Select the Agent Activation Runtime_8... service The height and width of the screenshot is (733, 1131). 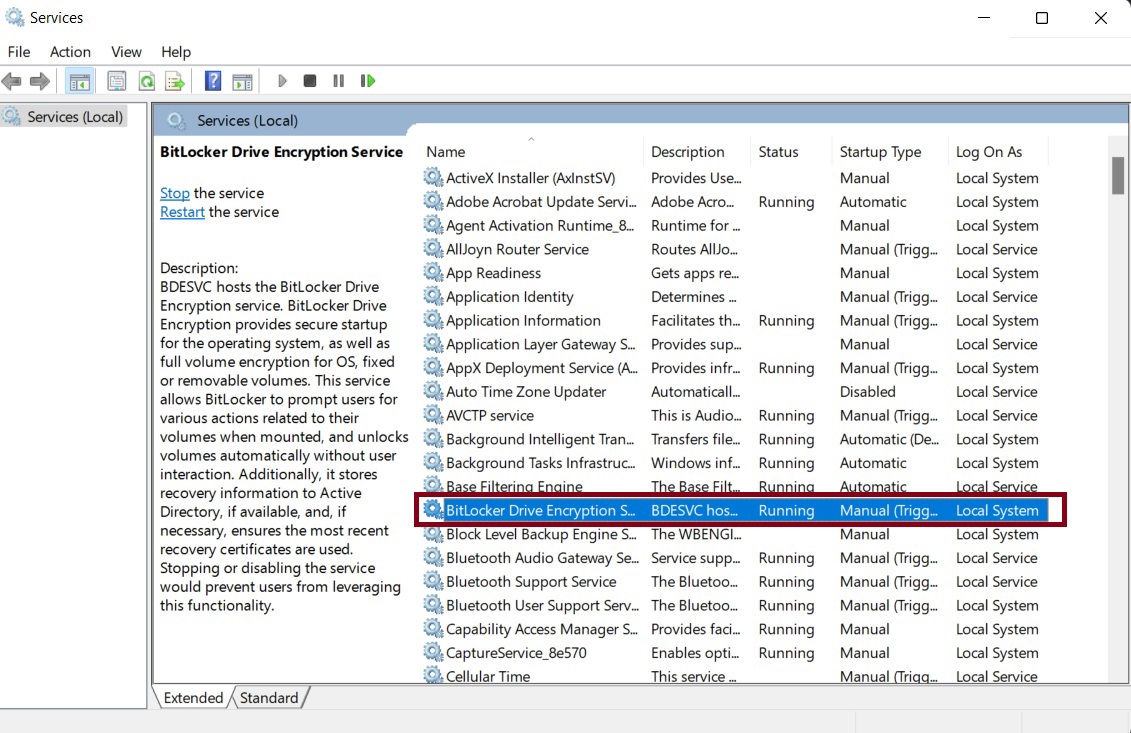[x=734, y=225]
